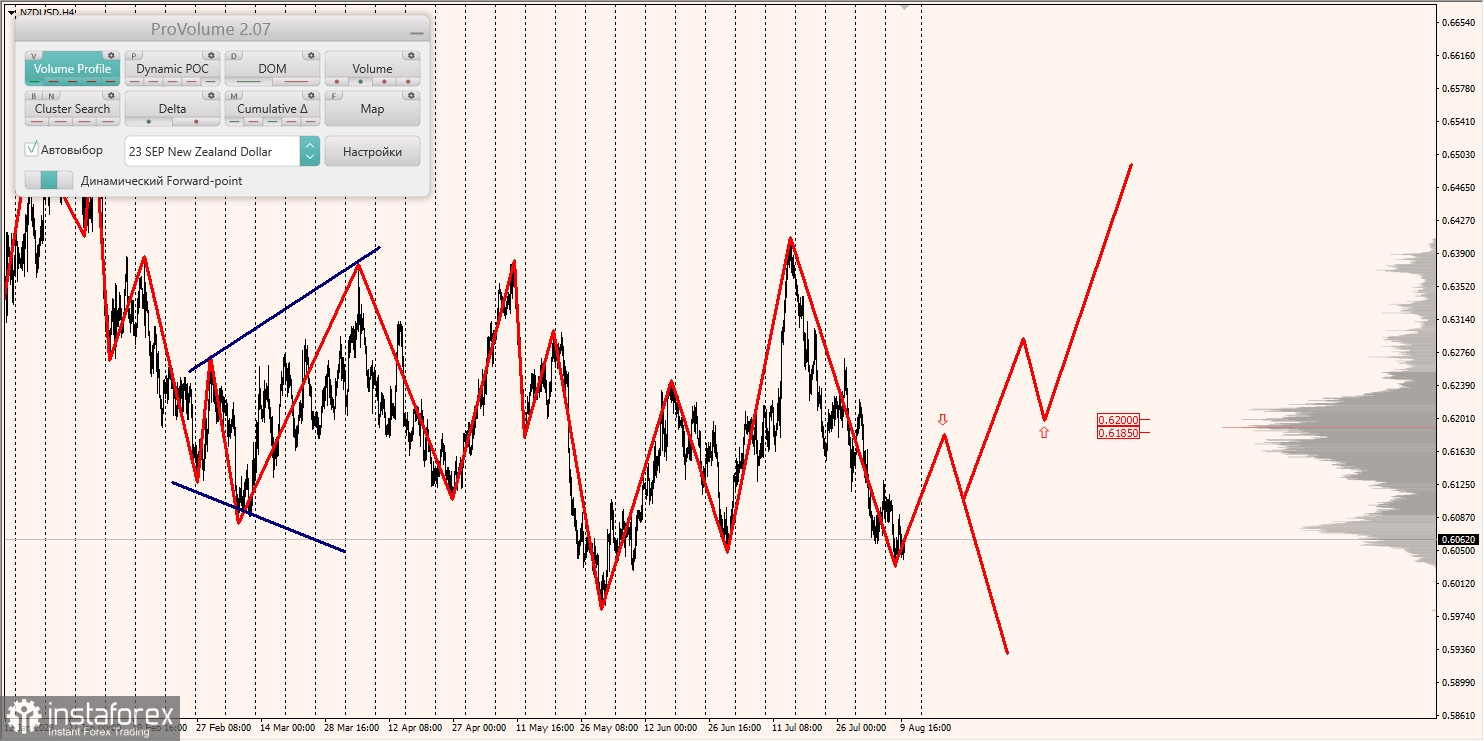Click the D hotkey badge on DOM
The width and height of the screenshot is (1484, 741).
234,56
